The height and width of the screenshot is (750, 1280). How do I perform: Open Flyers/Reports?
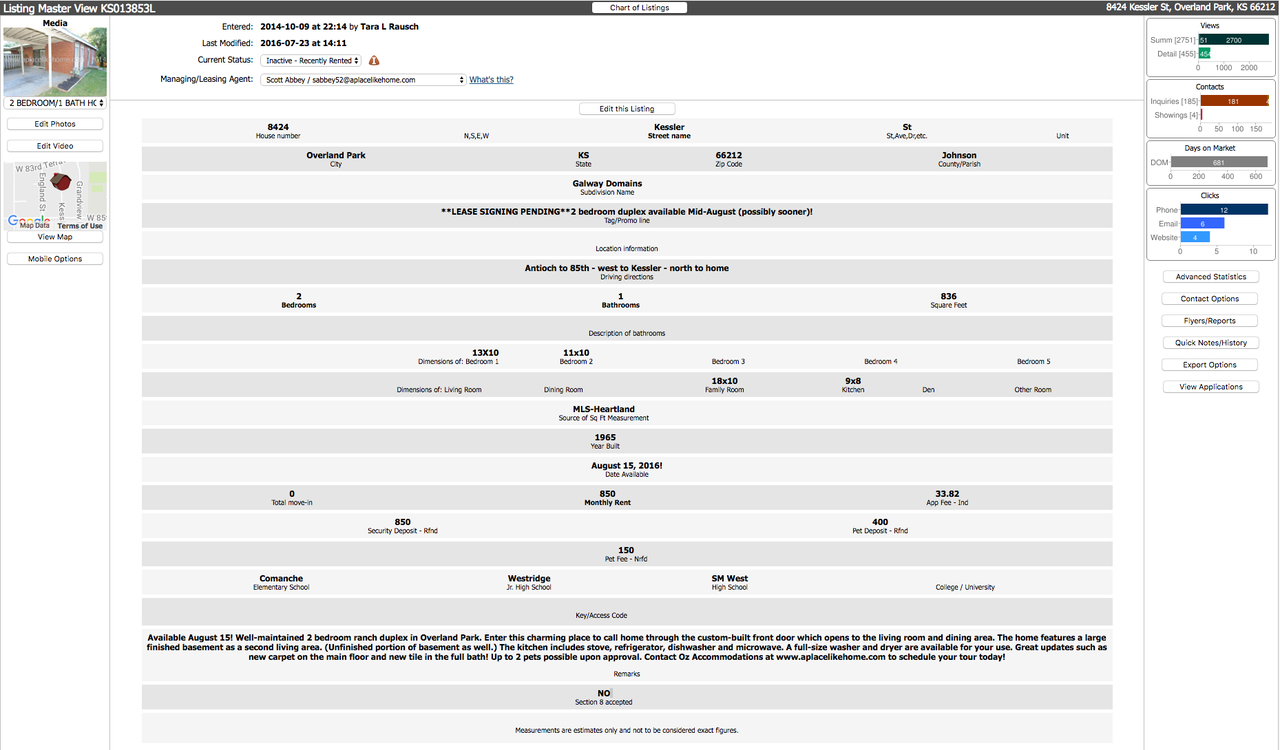coord(1210,321)
